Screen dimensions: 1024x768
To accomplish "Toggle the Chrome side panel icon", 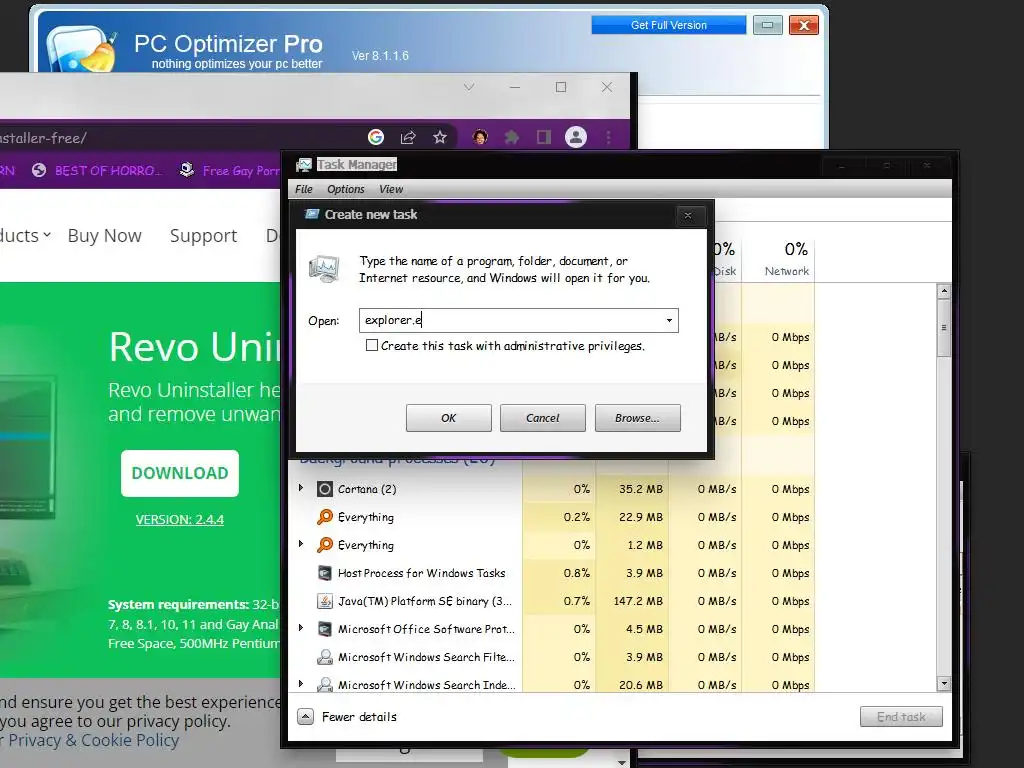I will click(543, 137).
